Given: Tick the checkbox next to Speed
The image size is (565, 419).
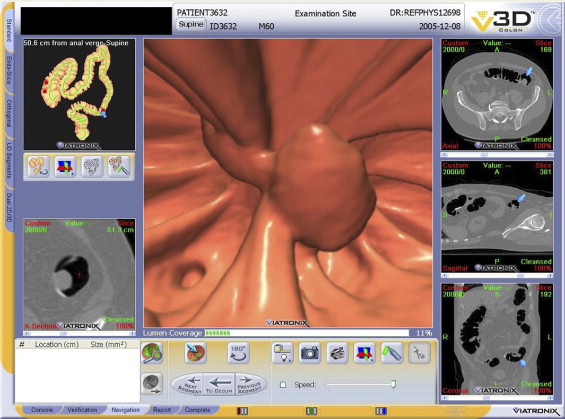Looking at the screenshot, I should (x=283, y=385).
